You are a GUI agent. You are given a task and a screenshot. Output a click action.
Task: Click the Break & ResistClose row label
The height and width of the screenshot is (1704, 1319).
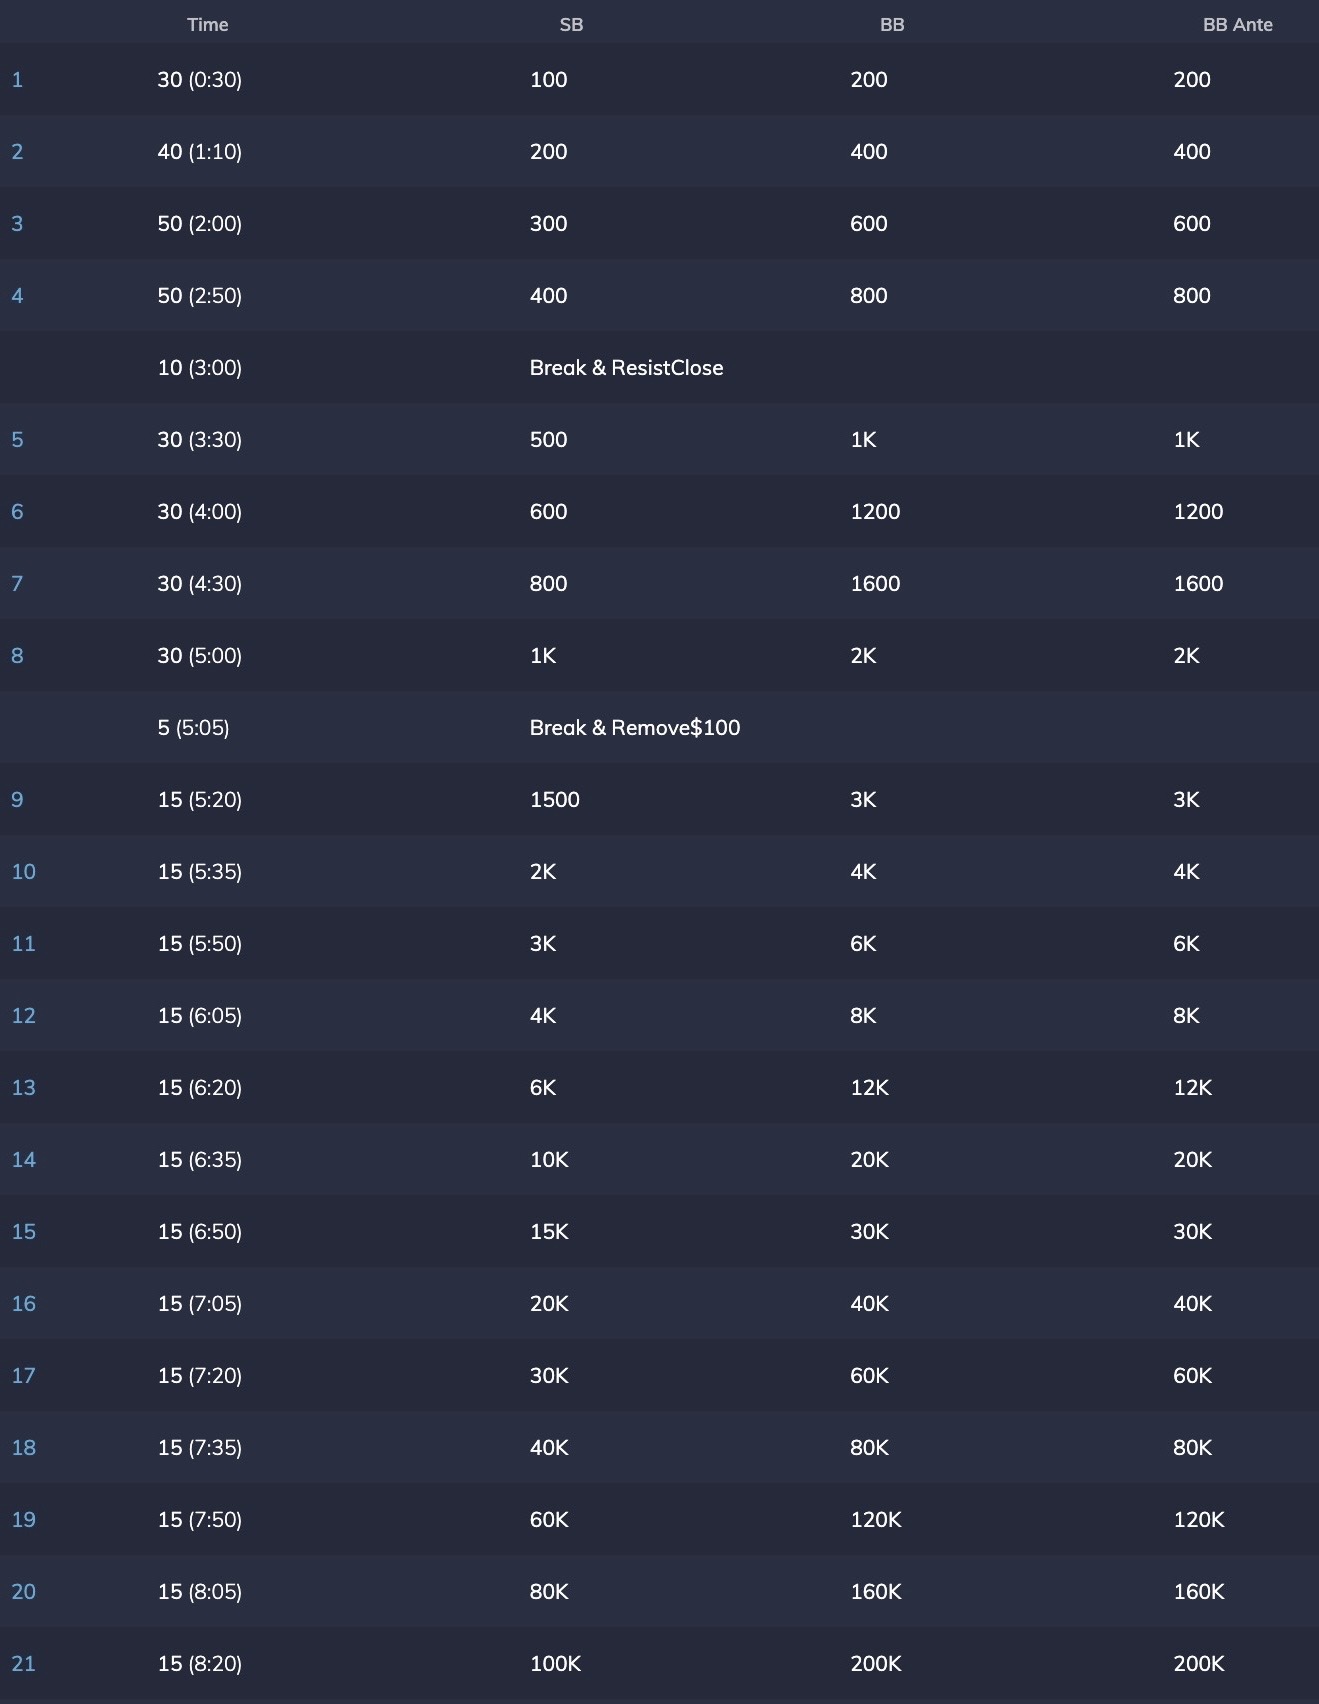[x=626, y=368]
